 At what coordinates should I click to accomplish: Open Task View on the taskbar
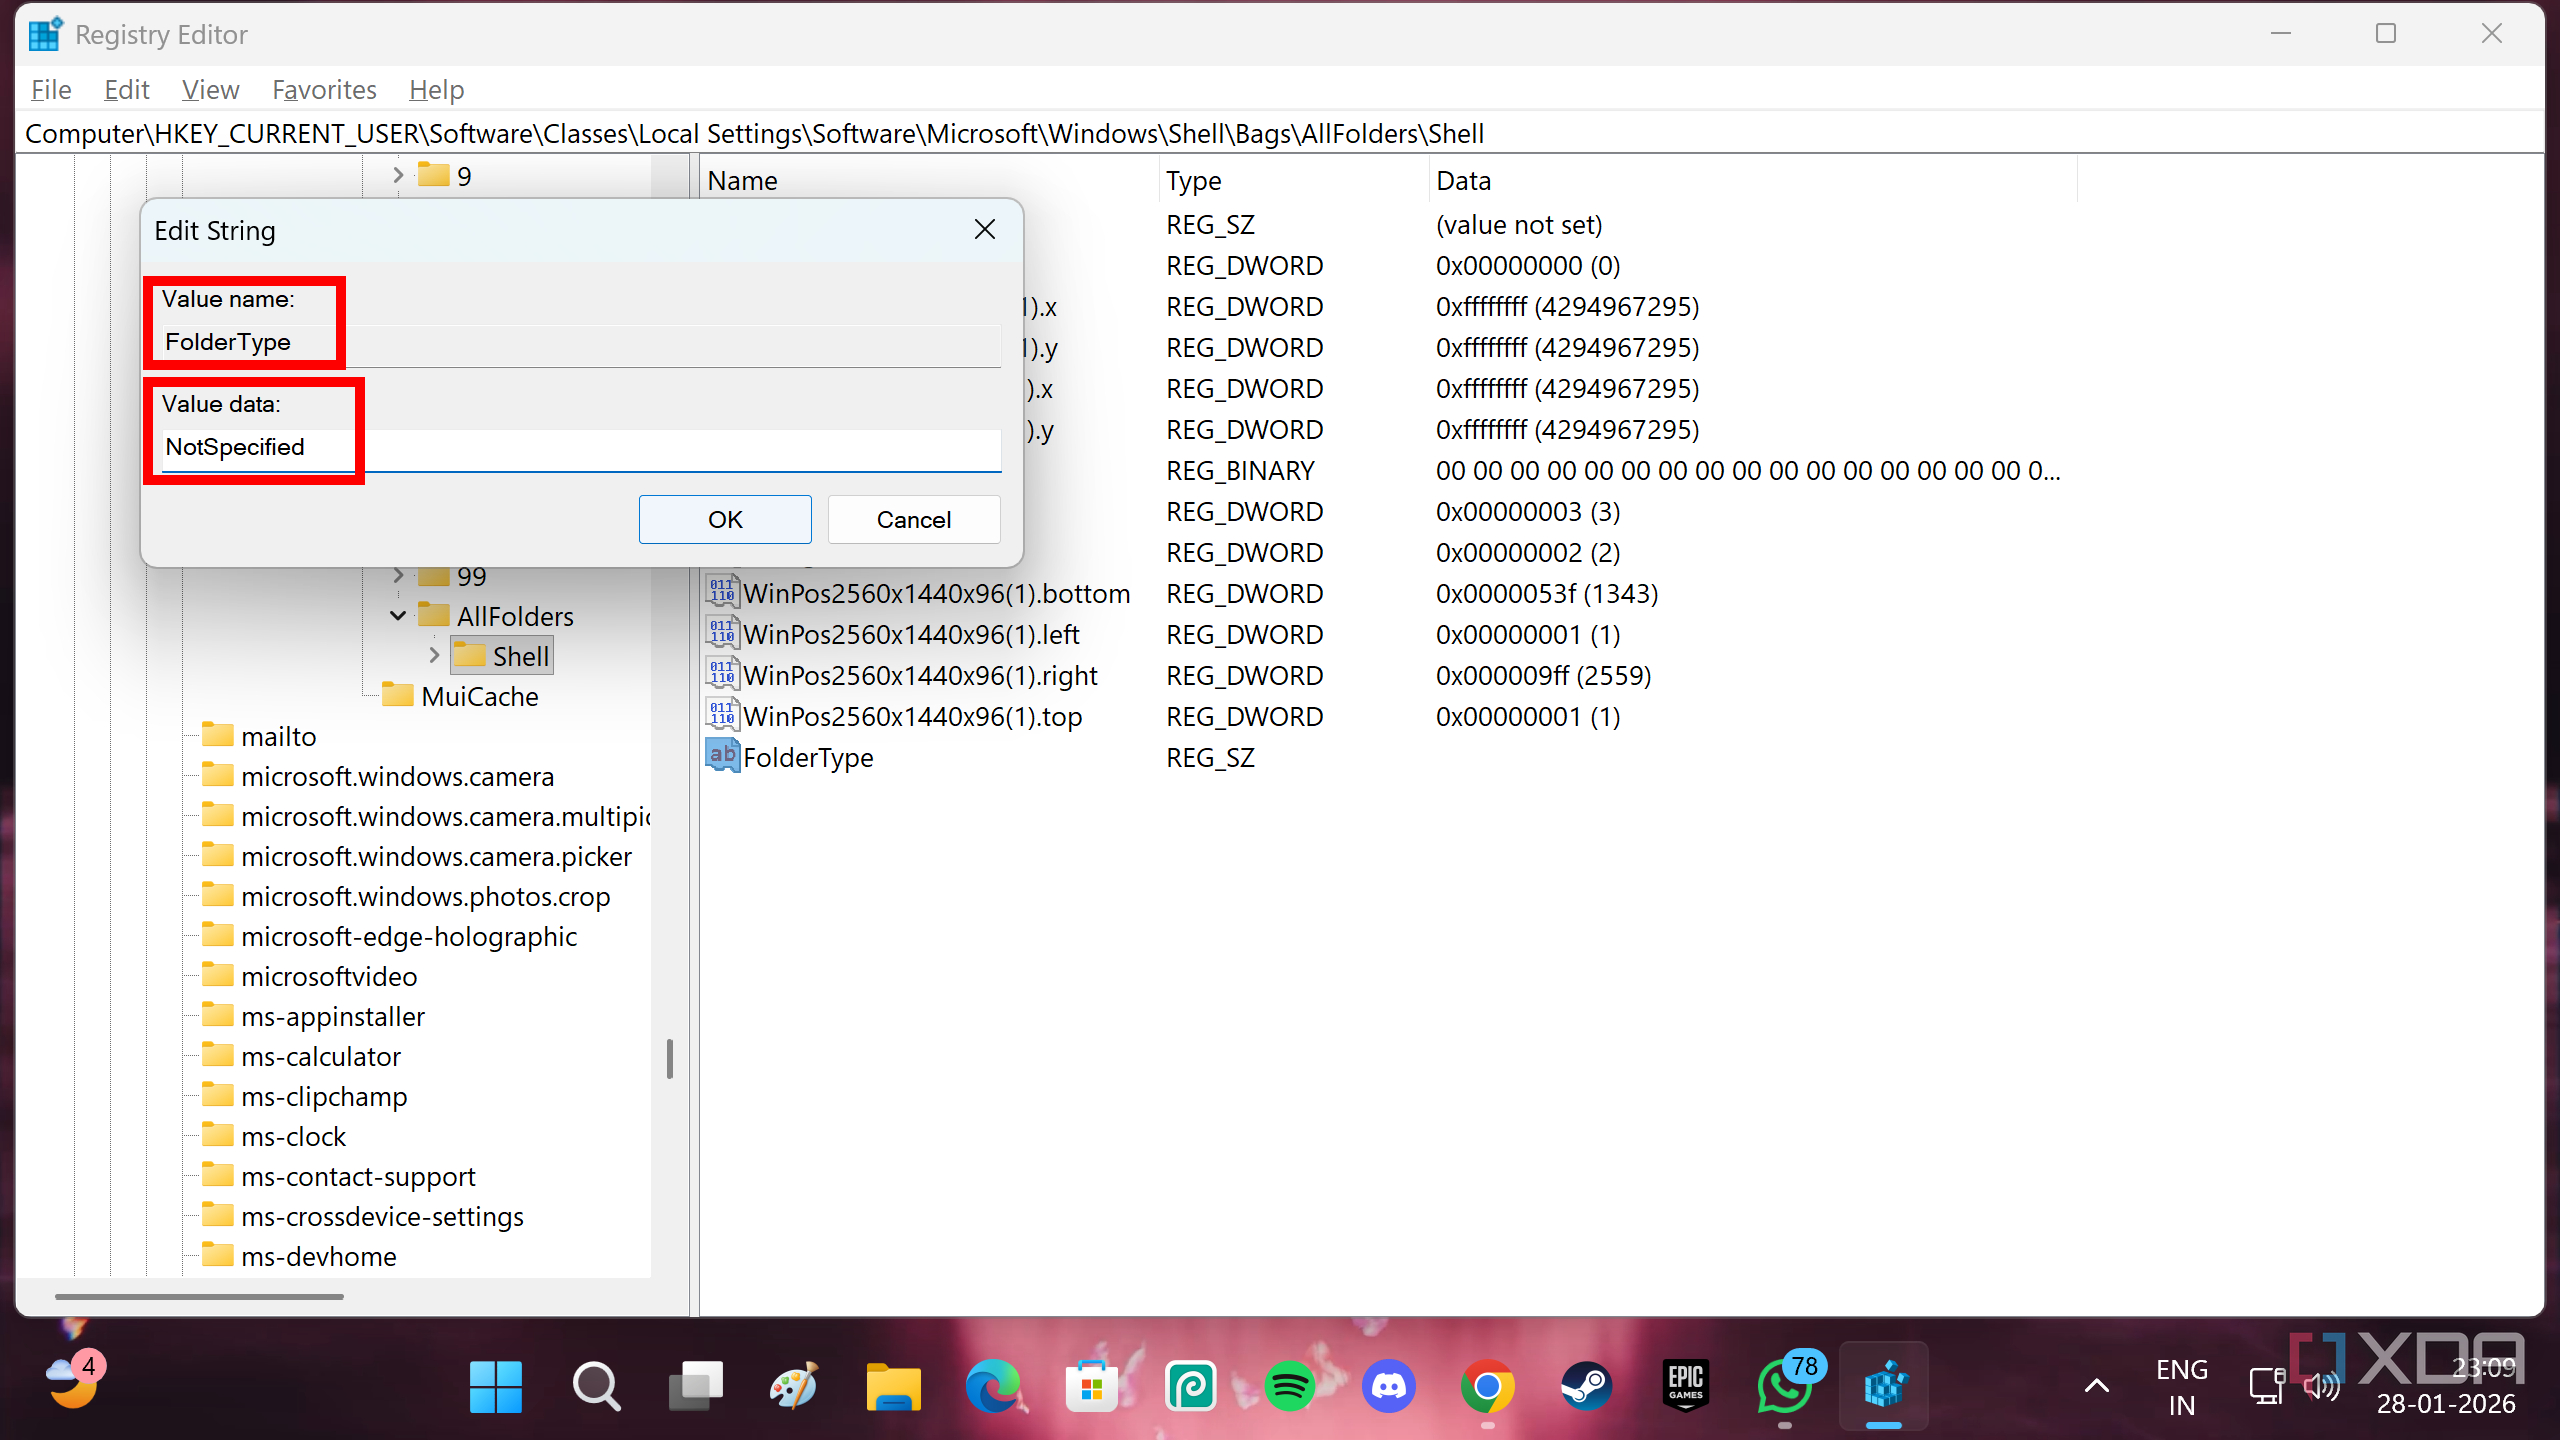click(x=695, y=1387)
